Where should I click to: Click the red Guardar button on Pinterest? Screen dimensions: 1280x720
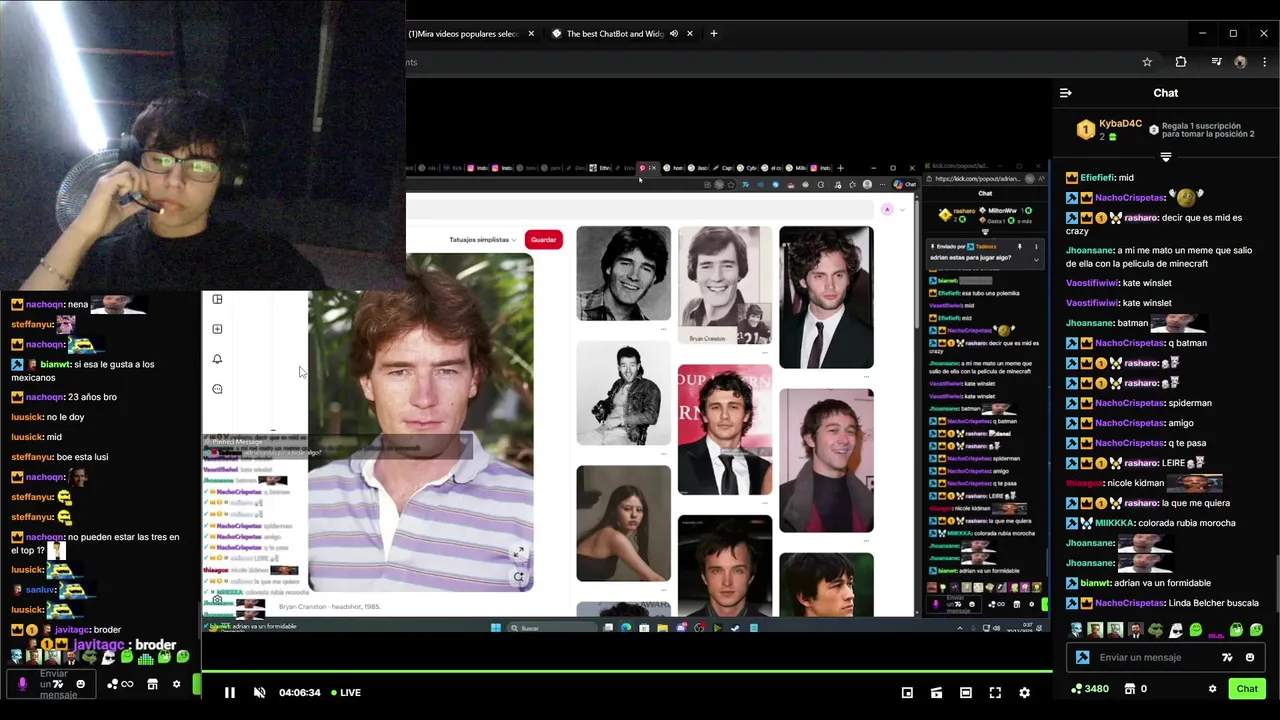tap(543, 240)
